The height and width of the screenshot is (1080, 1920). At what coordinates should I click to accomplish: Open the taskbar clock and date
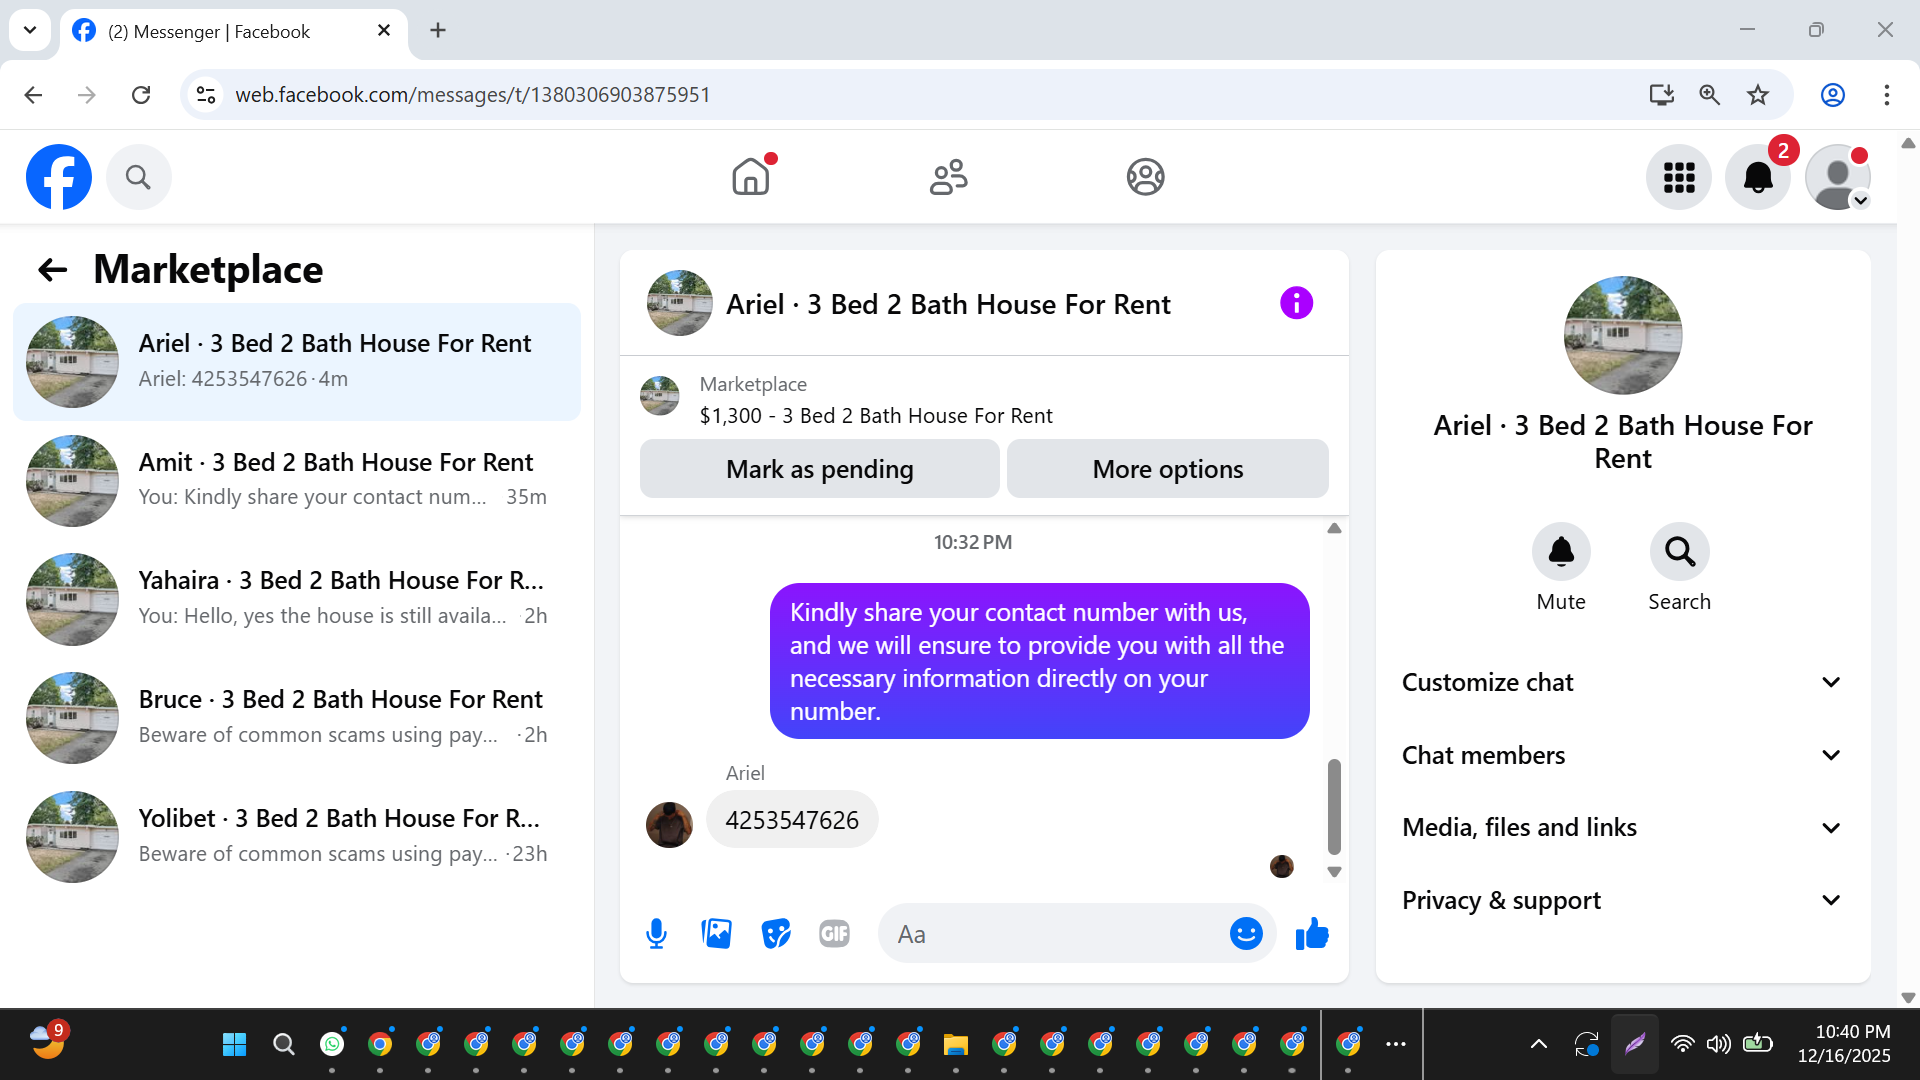(1844, 1044)
